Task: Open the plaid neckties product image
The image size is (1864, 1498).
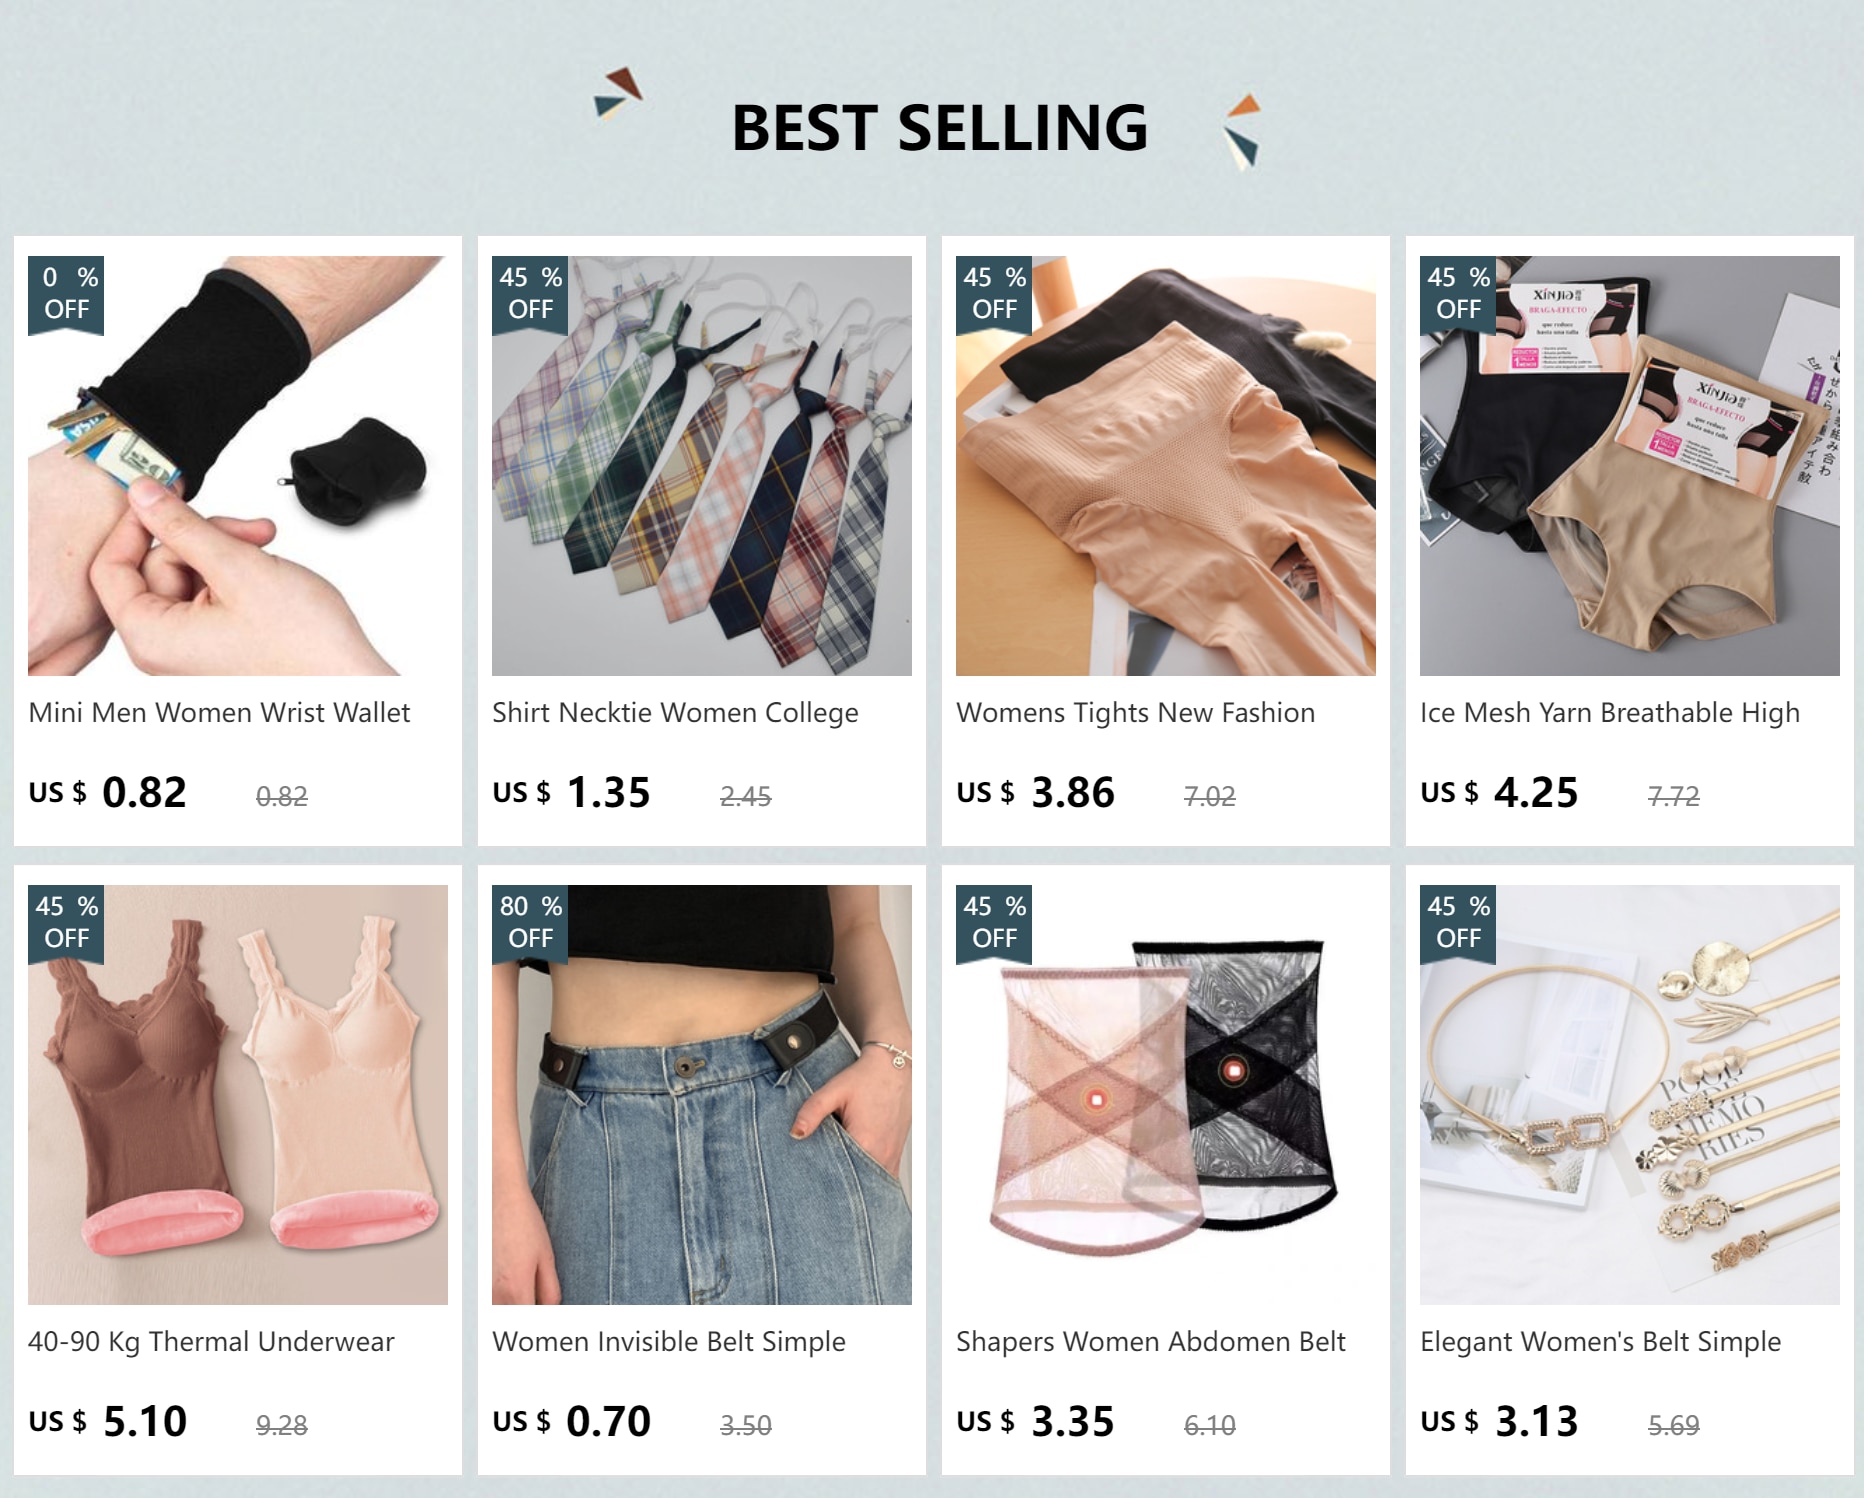Action: pos(702,465)
